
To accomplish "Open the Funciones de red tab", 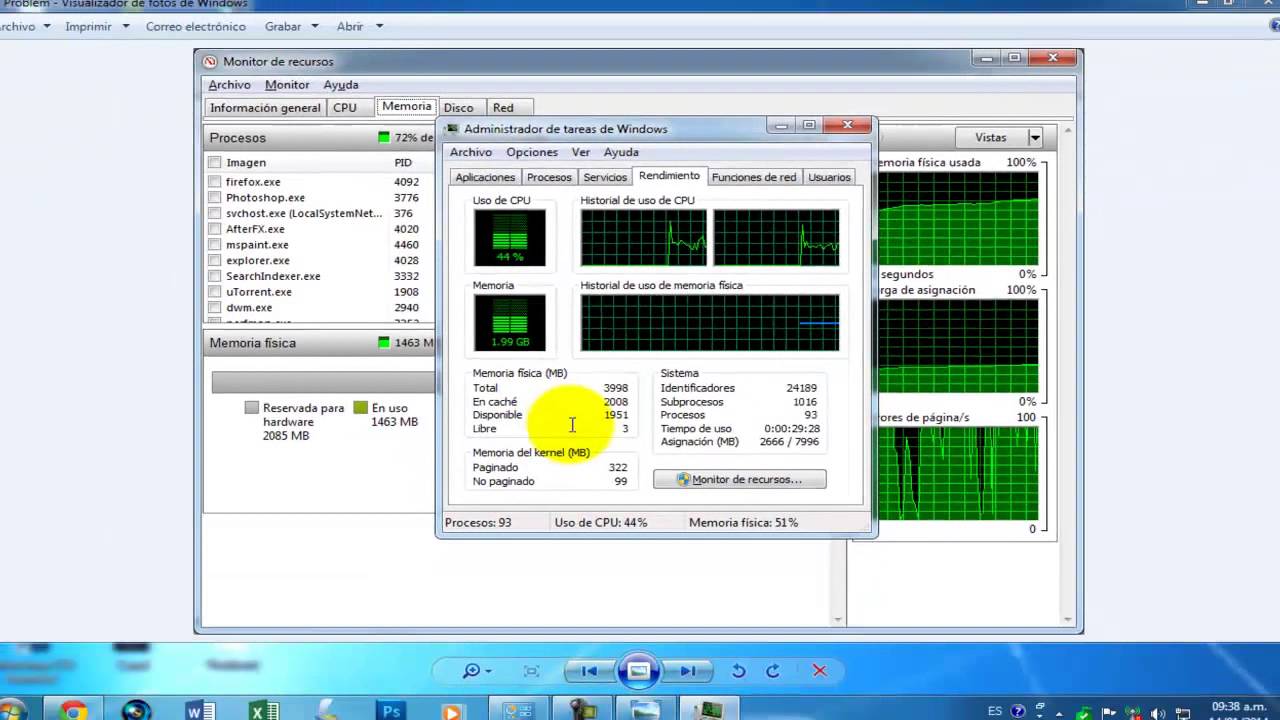I will coord(754,177).
